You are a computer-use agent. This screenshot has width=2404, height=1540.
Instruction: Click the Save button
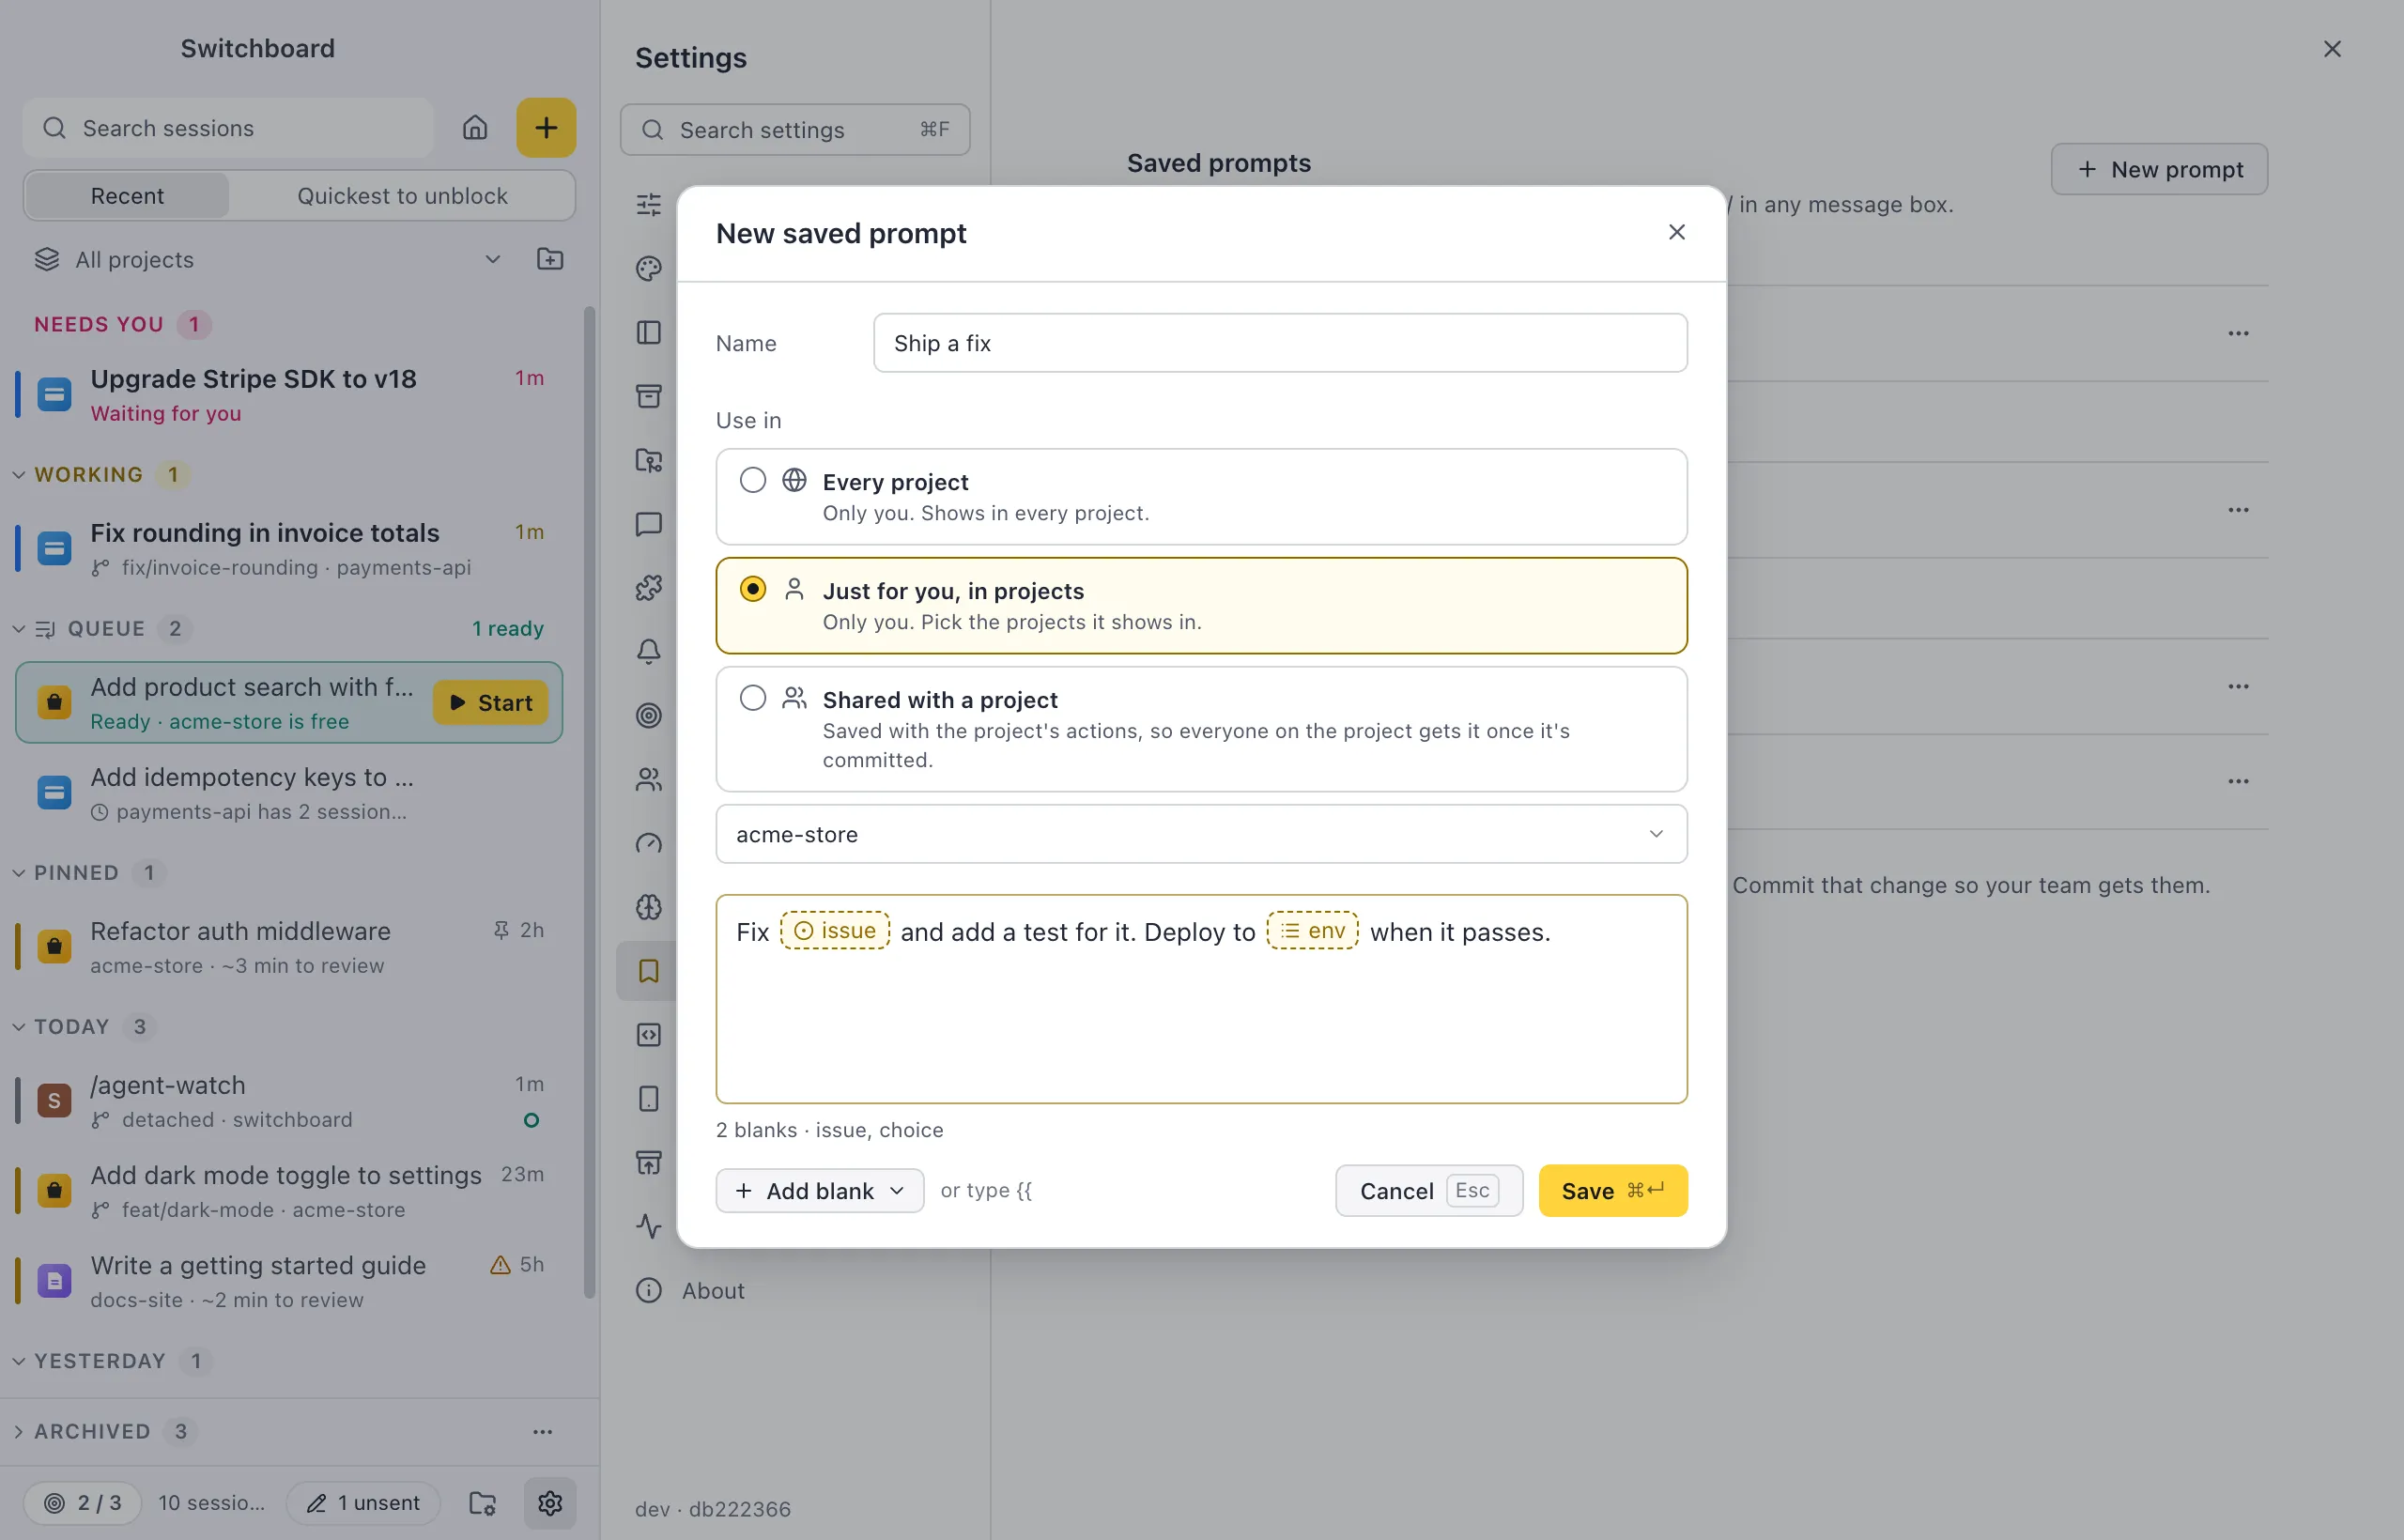point(1613,1191)
